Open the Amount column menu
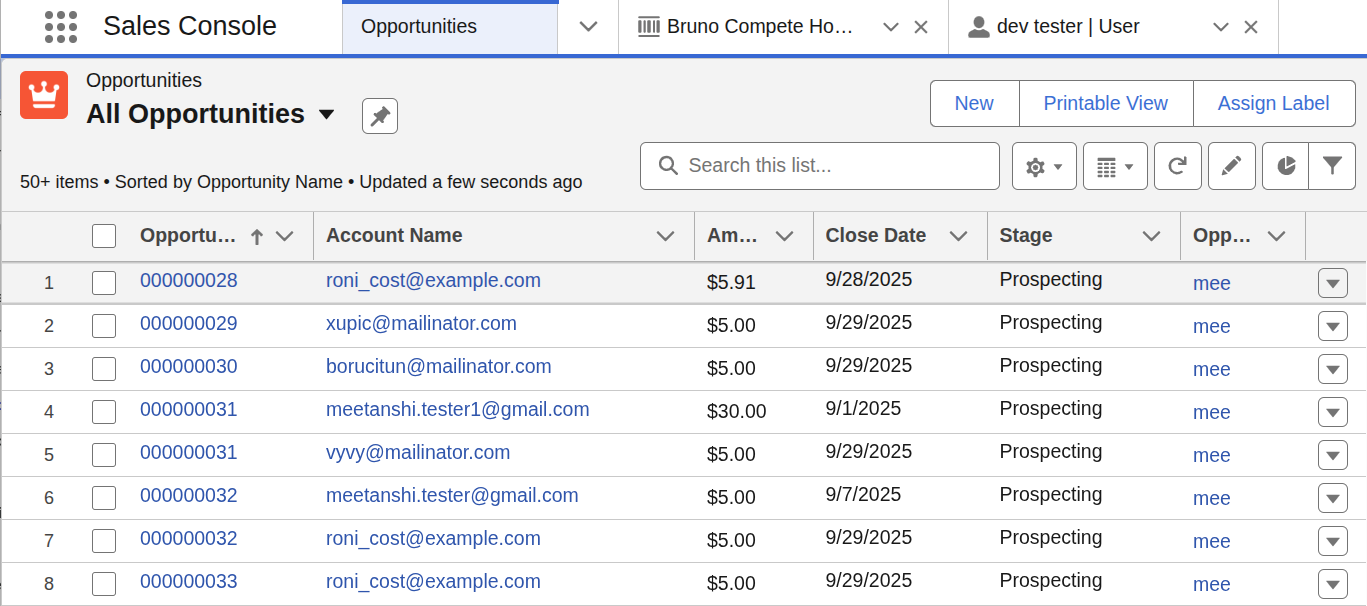 784,236
